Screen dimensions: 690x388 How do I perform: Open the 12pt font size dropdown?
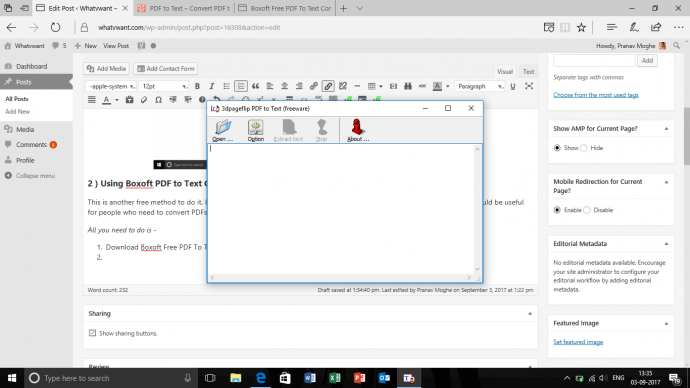tap(164, 86)
